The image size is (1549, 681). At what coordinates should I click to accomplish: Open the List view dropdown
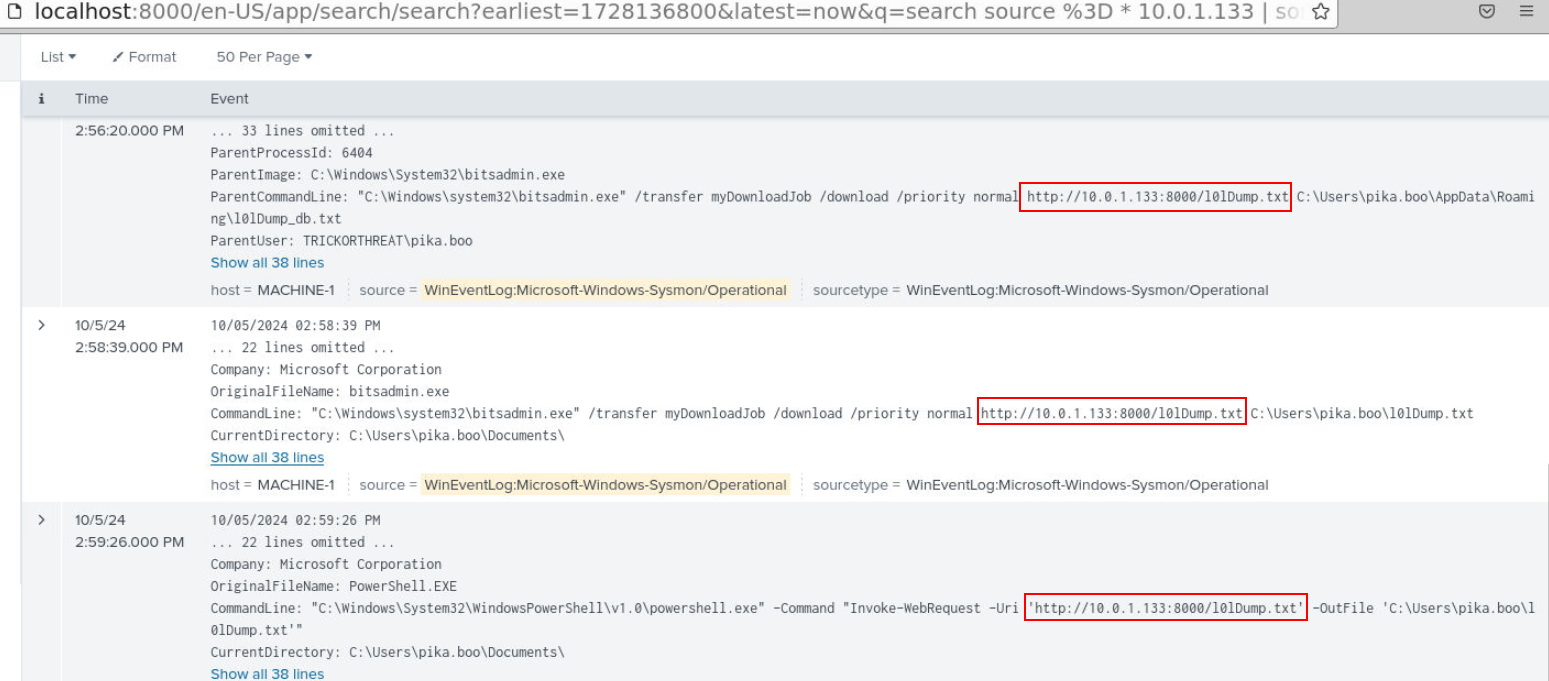tap(58, 57)
